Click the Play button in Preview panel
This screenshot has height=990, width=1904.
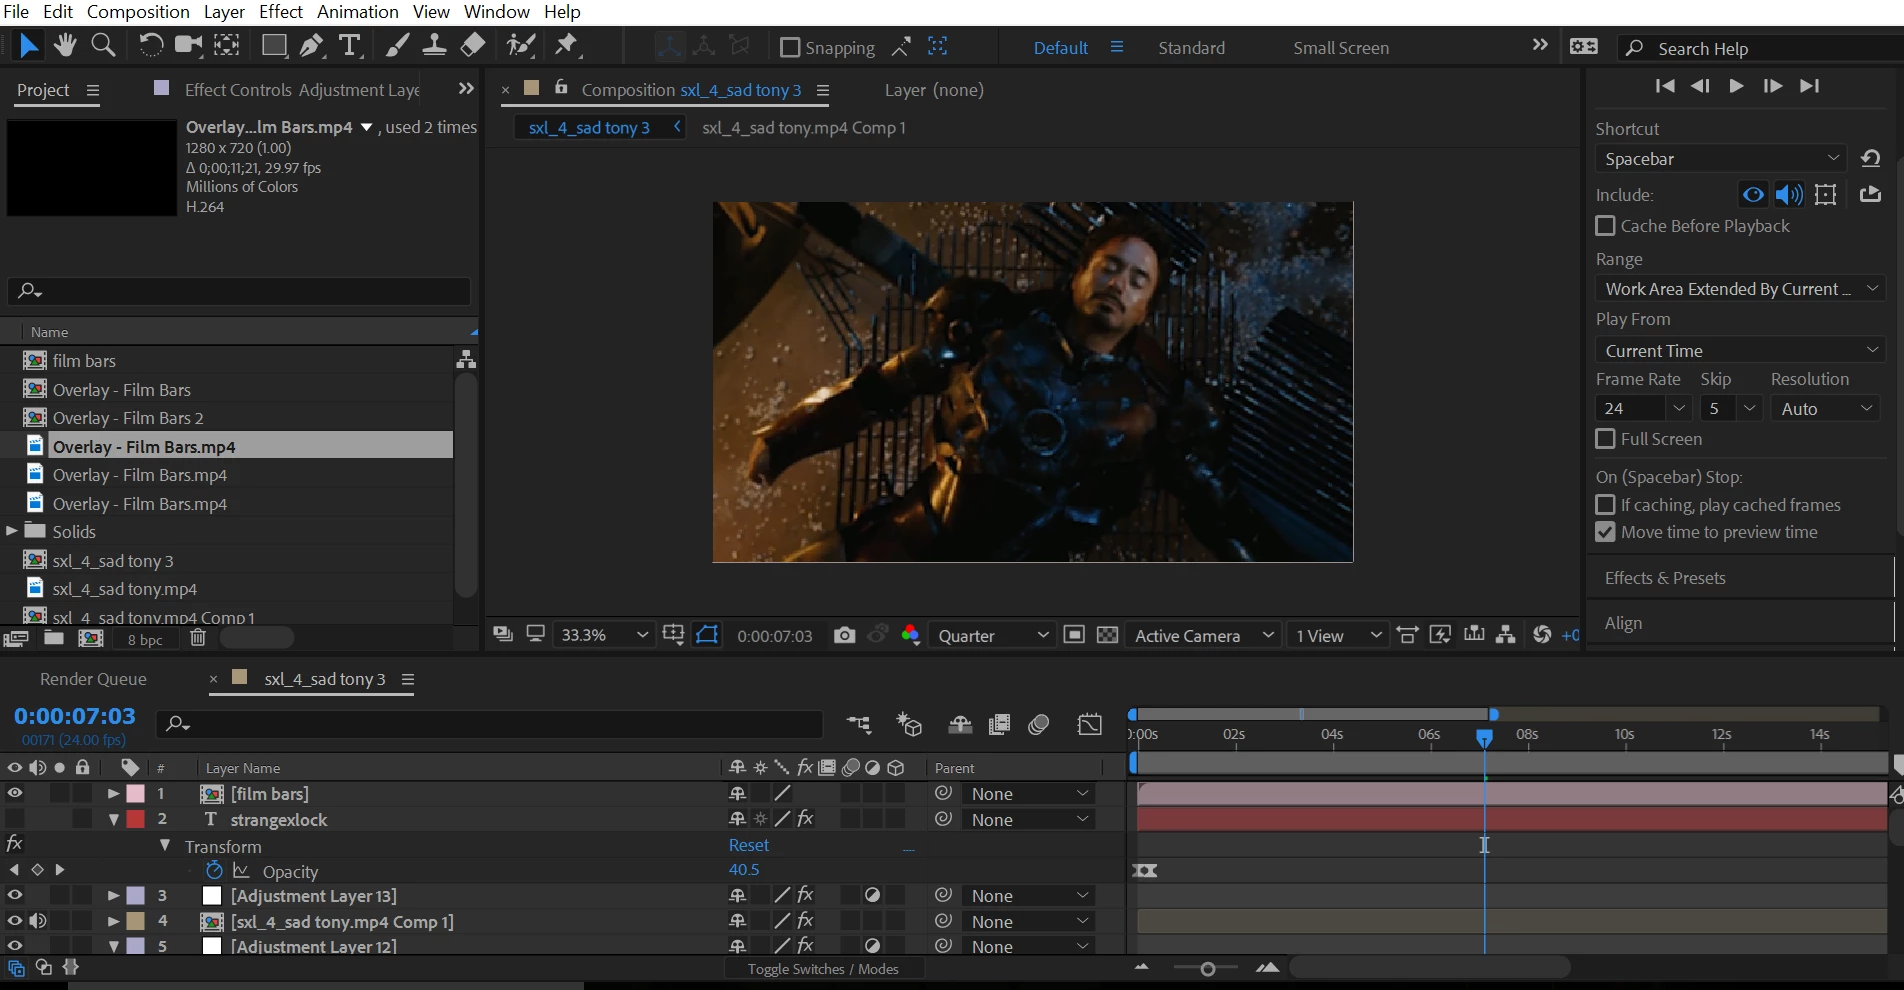(x=1736, y=86)
